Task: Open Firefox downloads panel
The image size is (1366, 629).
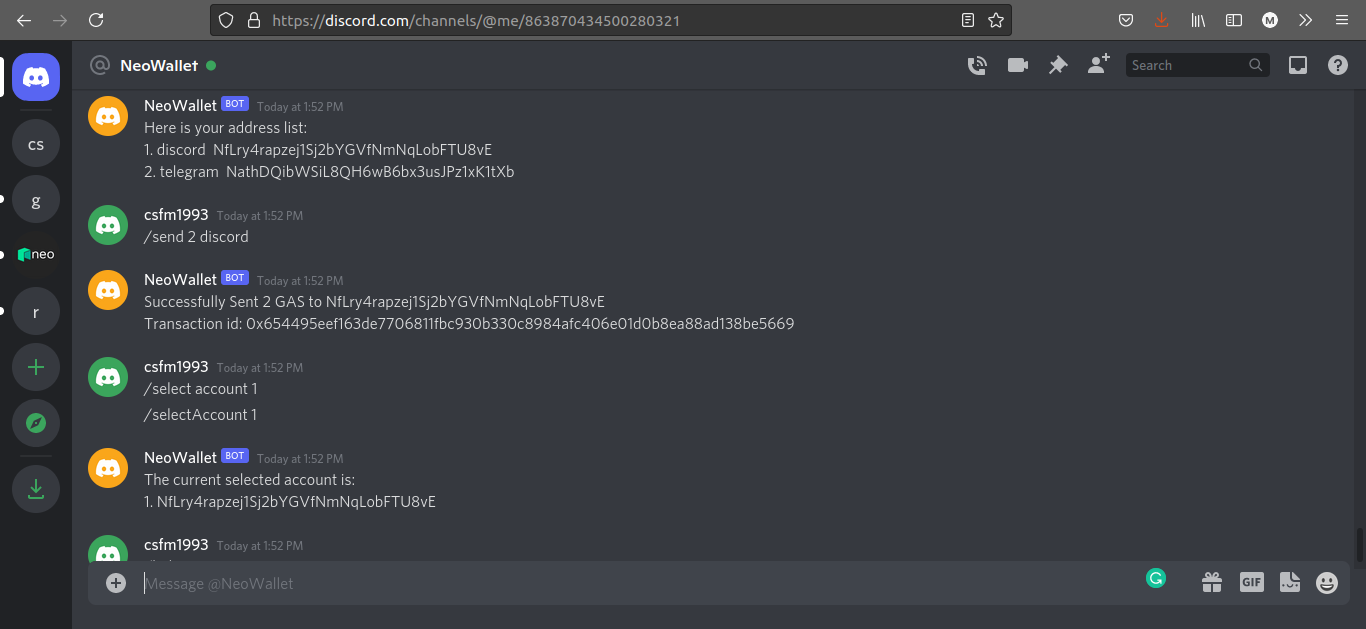Action: click(x=1161, y=20)
